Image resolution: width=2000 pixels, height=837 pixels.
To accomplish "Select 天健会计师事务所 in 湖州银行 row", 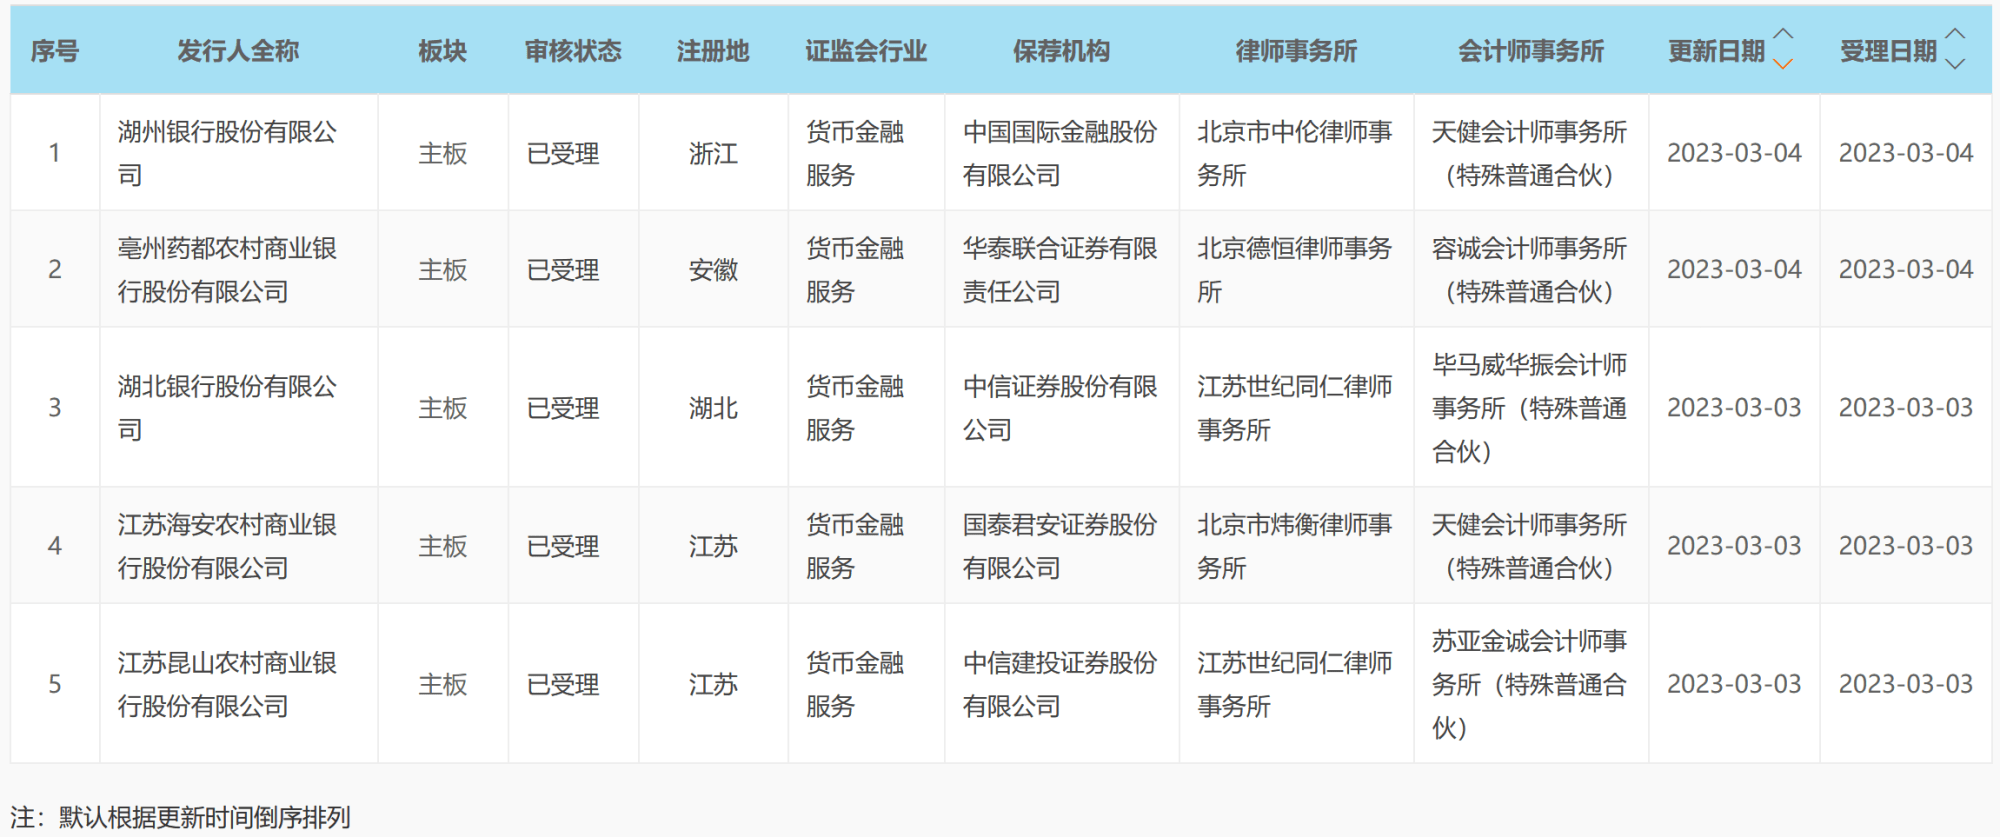I will pyautogui.click(x=1530, y=153).
